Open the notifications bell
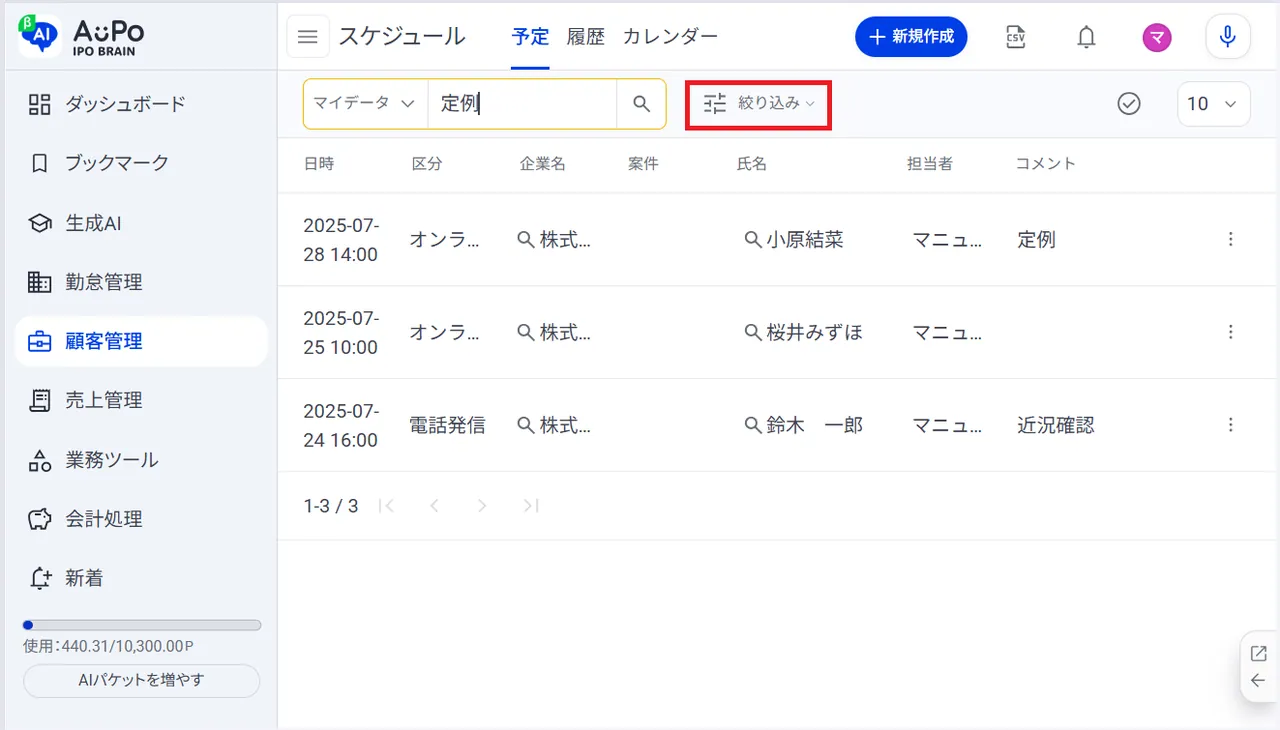This screenshot has width=1280, height=730. [x=1086, y=37]
